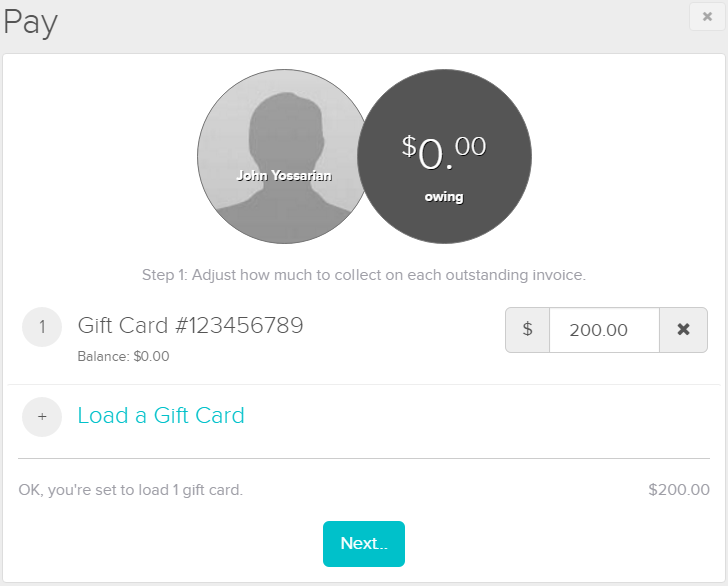Click the 200.00 value in the amount box
This screenshot has width=728, height=586.
(598, 330)
